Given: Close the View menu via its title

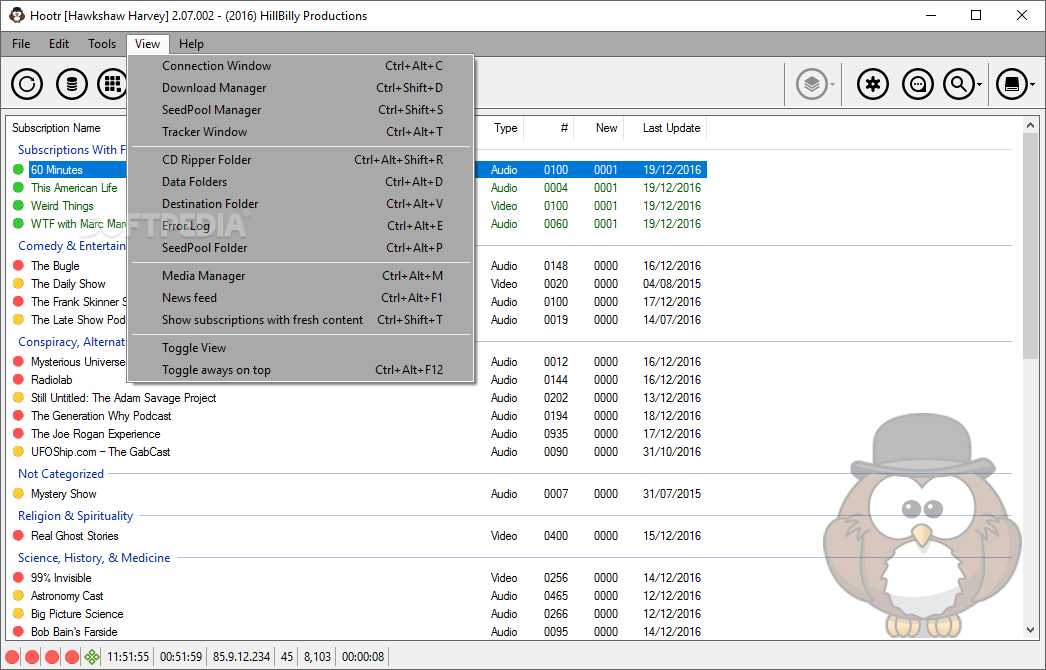Looking at the screenshot, I should [147, 44].
